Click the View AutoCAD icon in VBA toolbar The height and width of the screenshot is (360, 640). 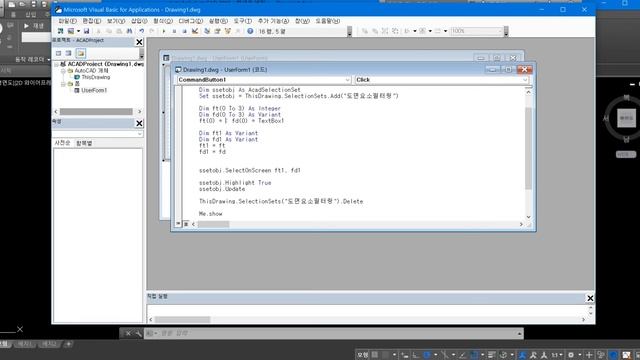60,31
